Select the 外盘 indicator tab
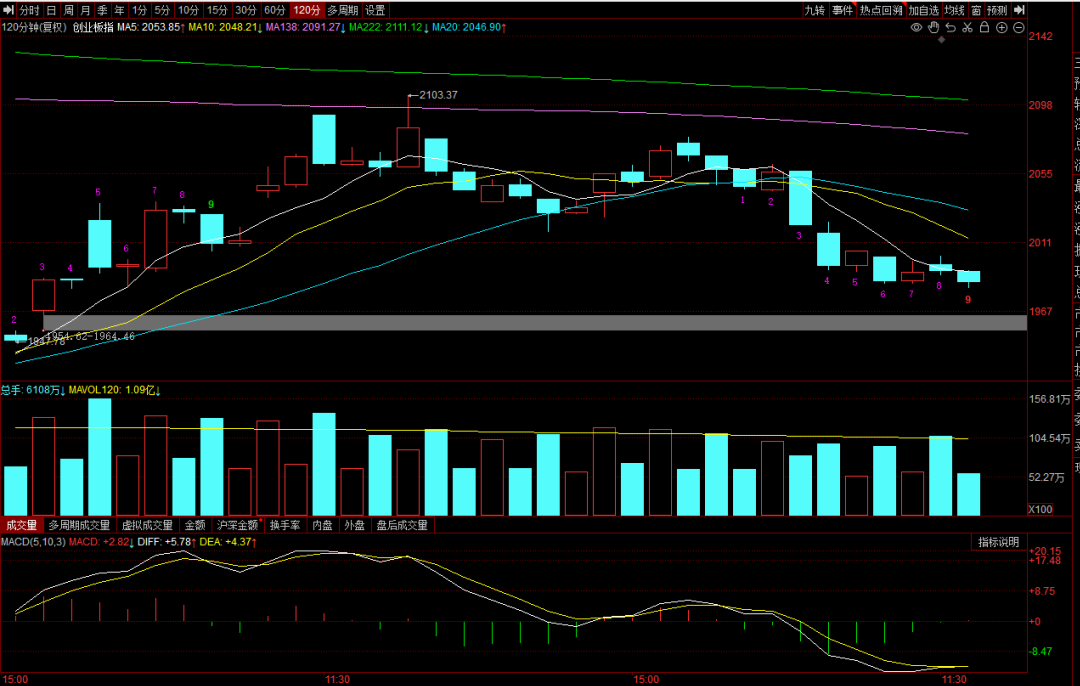1080x686 pixels. (x=354, y=525)
